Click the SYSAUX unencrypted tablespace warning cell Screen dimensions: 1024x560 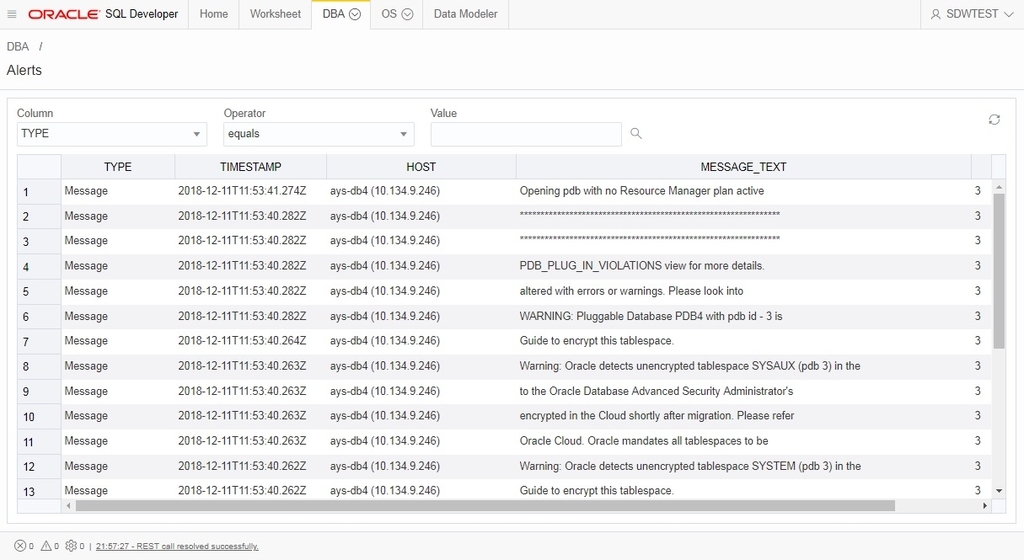[743, 366]
